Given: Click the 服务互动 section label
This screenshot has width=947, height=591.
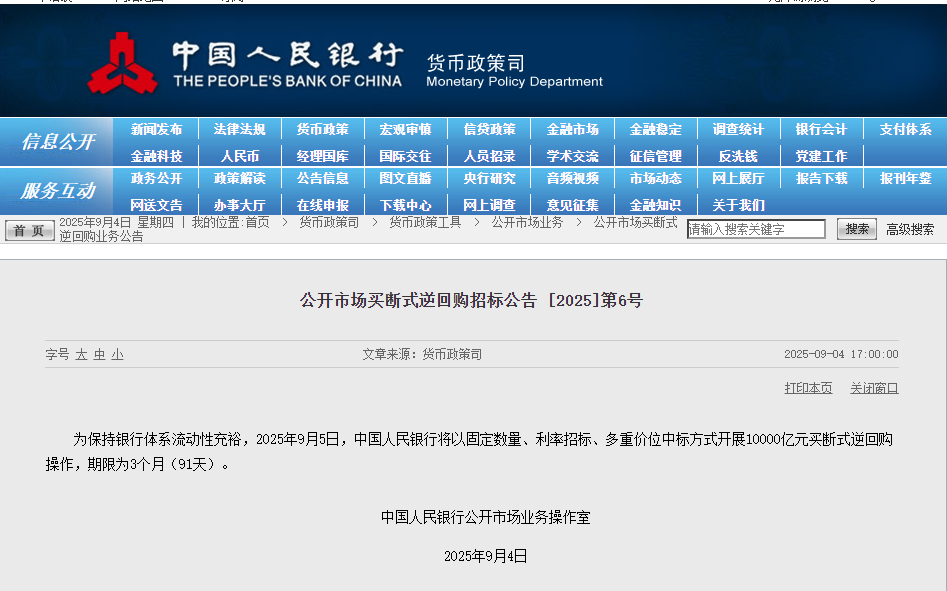Looking at the screenshot, I should tap(58, 191).
